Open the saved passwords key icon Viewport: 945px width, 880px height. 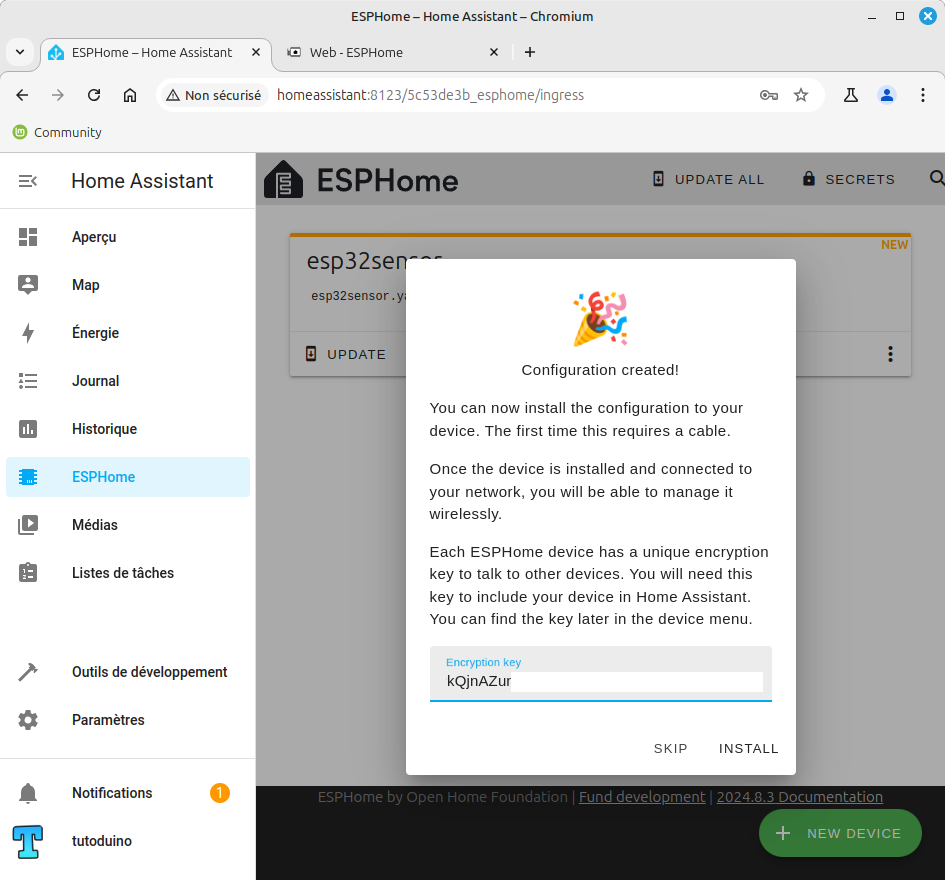pos(768,95)
